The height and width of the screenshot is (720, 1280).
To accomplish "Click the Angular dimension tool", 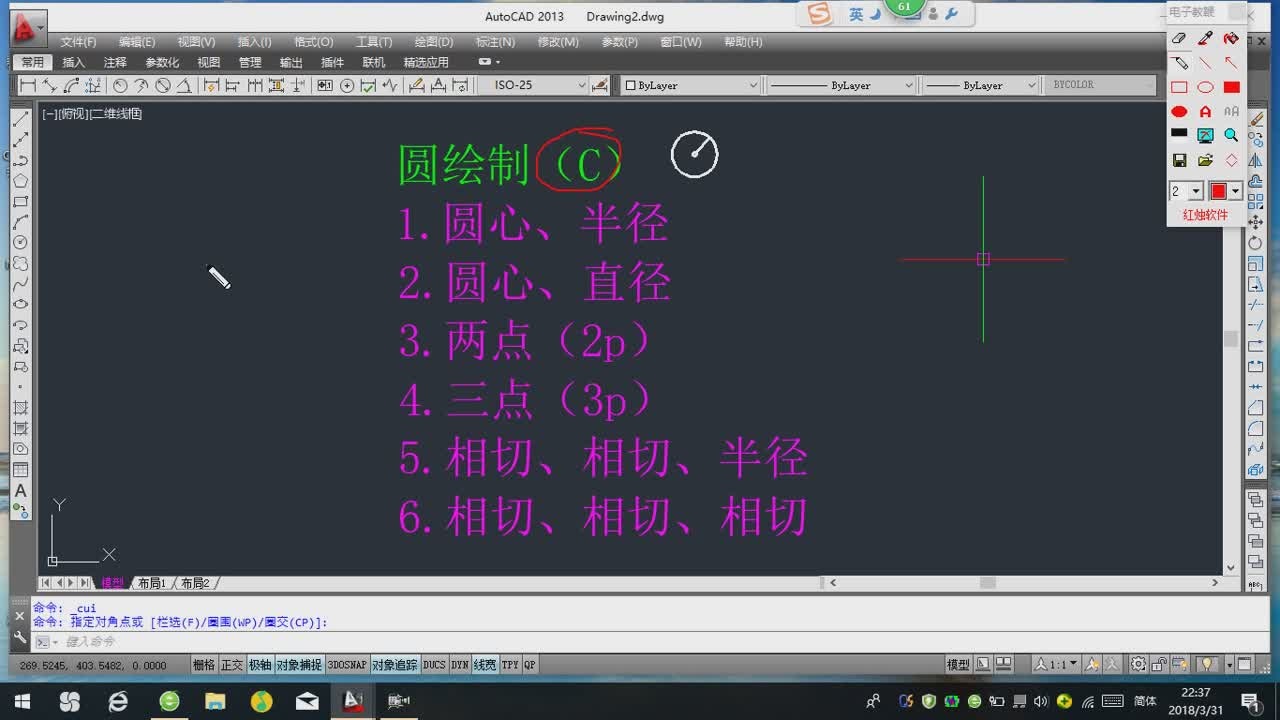I will tap(184, 86).
